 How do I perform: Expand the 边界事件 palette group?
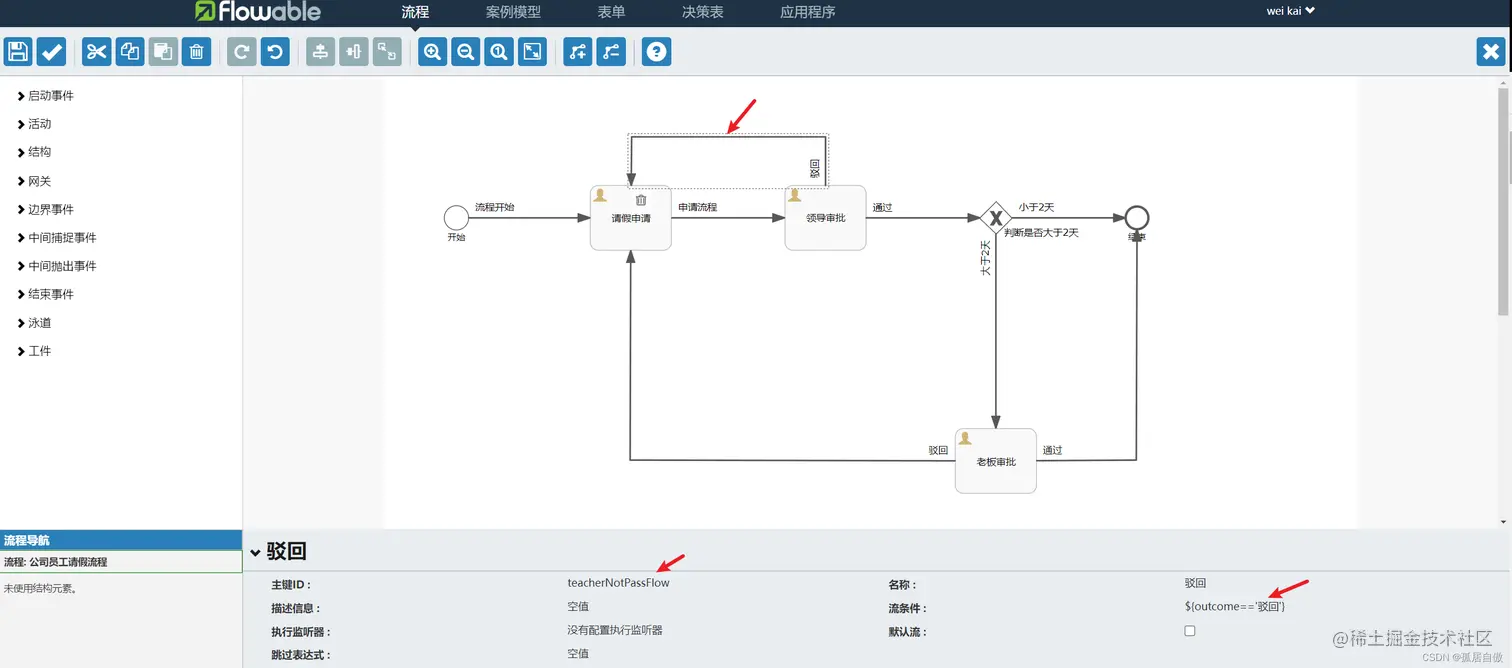point(46,209)
